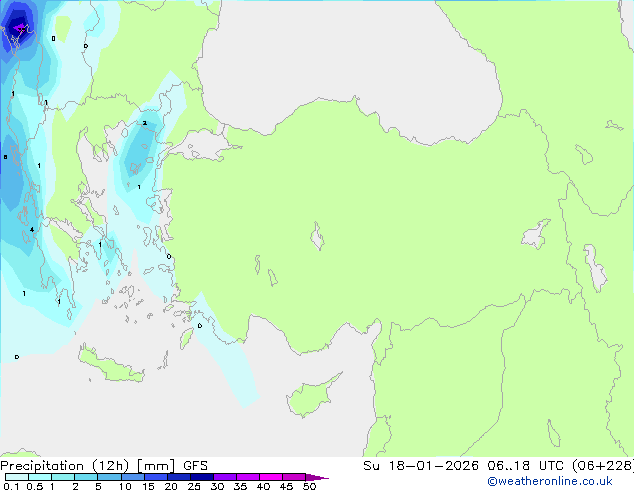
Task: Click the above-50 mm legend arrow tip
Action: 317,478
